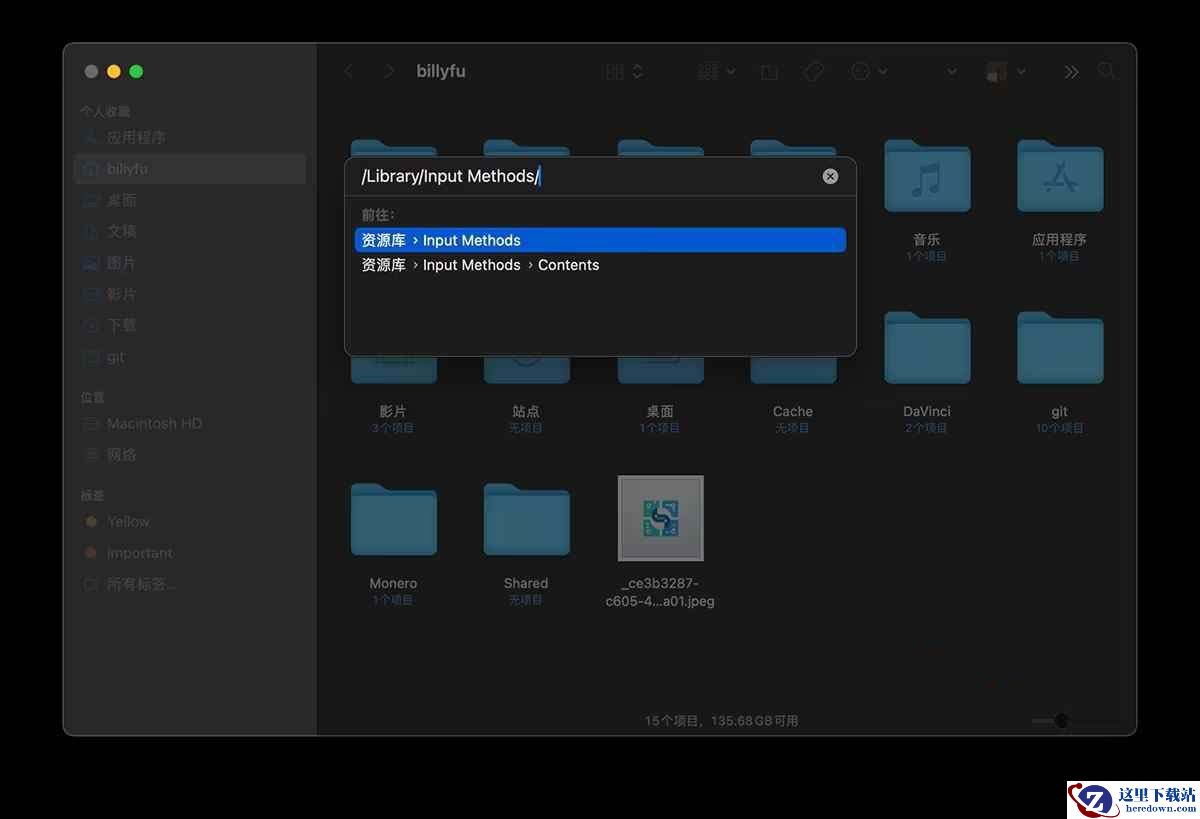Select the Shared folder
This screenshot has width=1200, height=819.
coord(527,520)
